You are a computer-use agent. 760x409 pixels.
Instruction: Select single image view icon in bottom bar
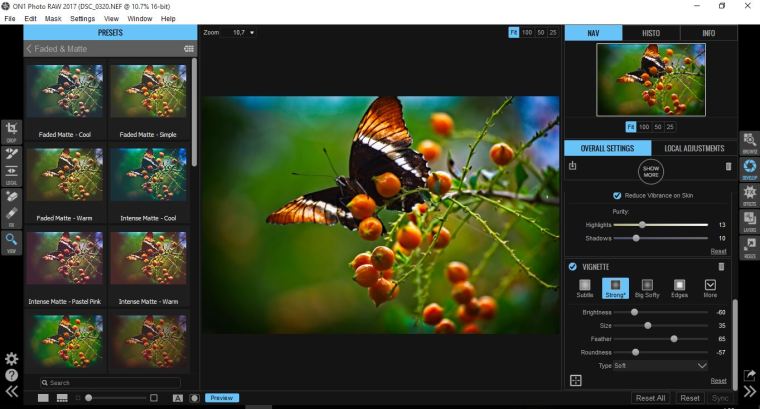coord(43,398)
